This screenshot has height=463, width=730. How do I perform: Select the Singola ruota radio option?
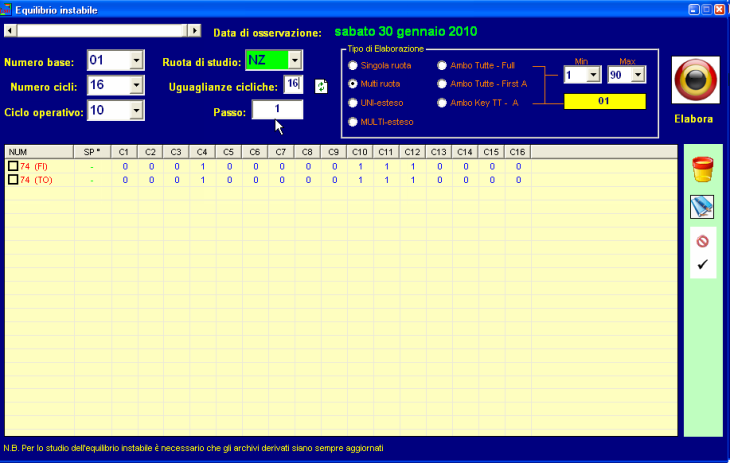click(352, 65)
